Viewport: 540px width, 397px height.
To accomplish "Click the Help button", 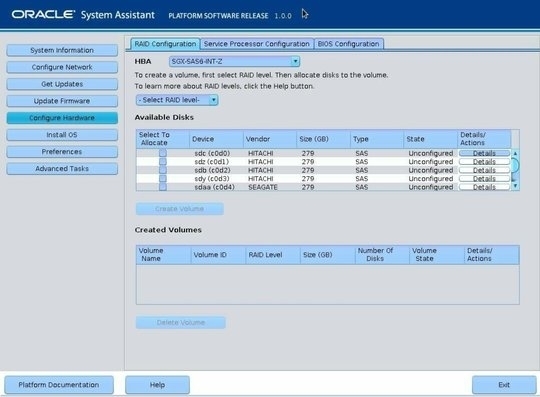I will click(157, 385).
